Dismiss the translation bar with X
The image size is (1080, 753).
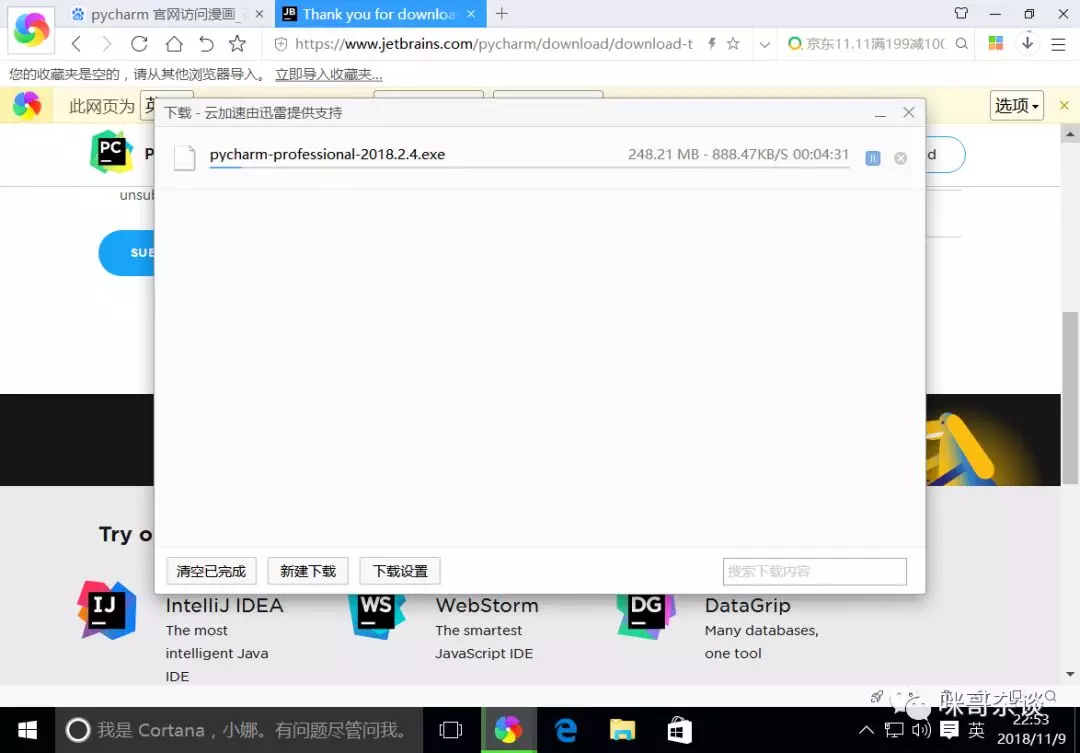[x=1064, y=105]
